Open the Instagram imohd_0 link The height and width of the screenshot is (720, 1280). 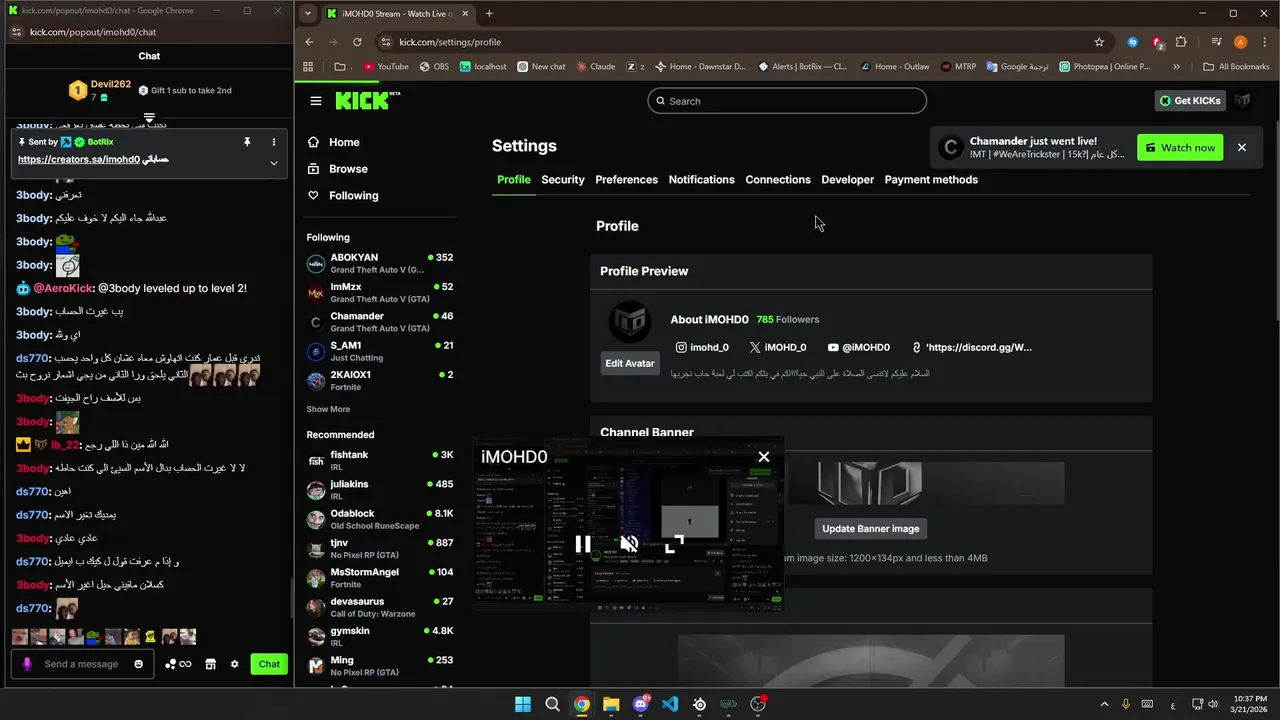[x=702, y=348]
